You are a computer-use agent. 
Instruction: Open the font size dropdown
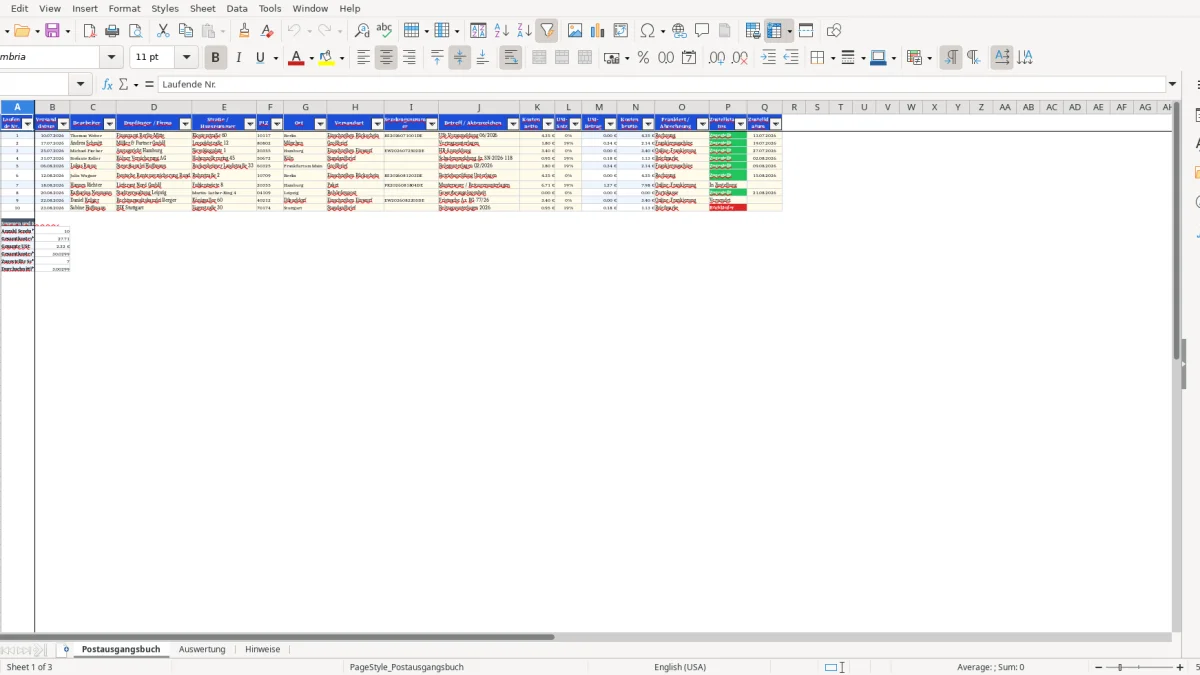click(186, 58)
